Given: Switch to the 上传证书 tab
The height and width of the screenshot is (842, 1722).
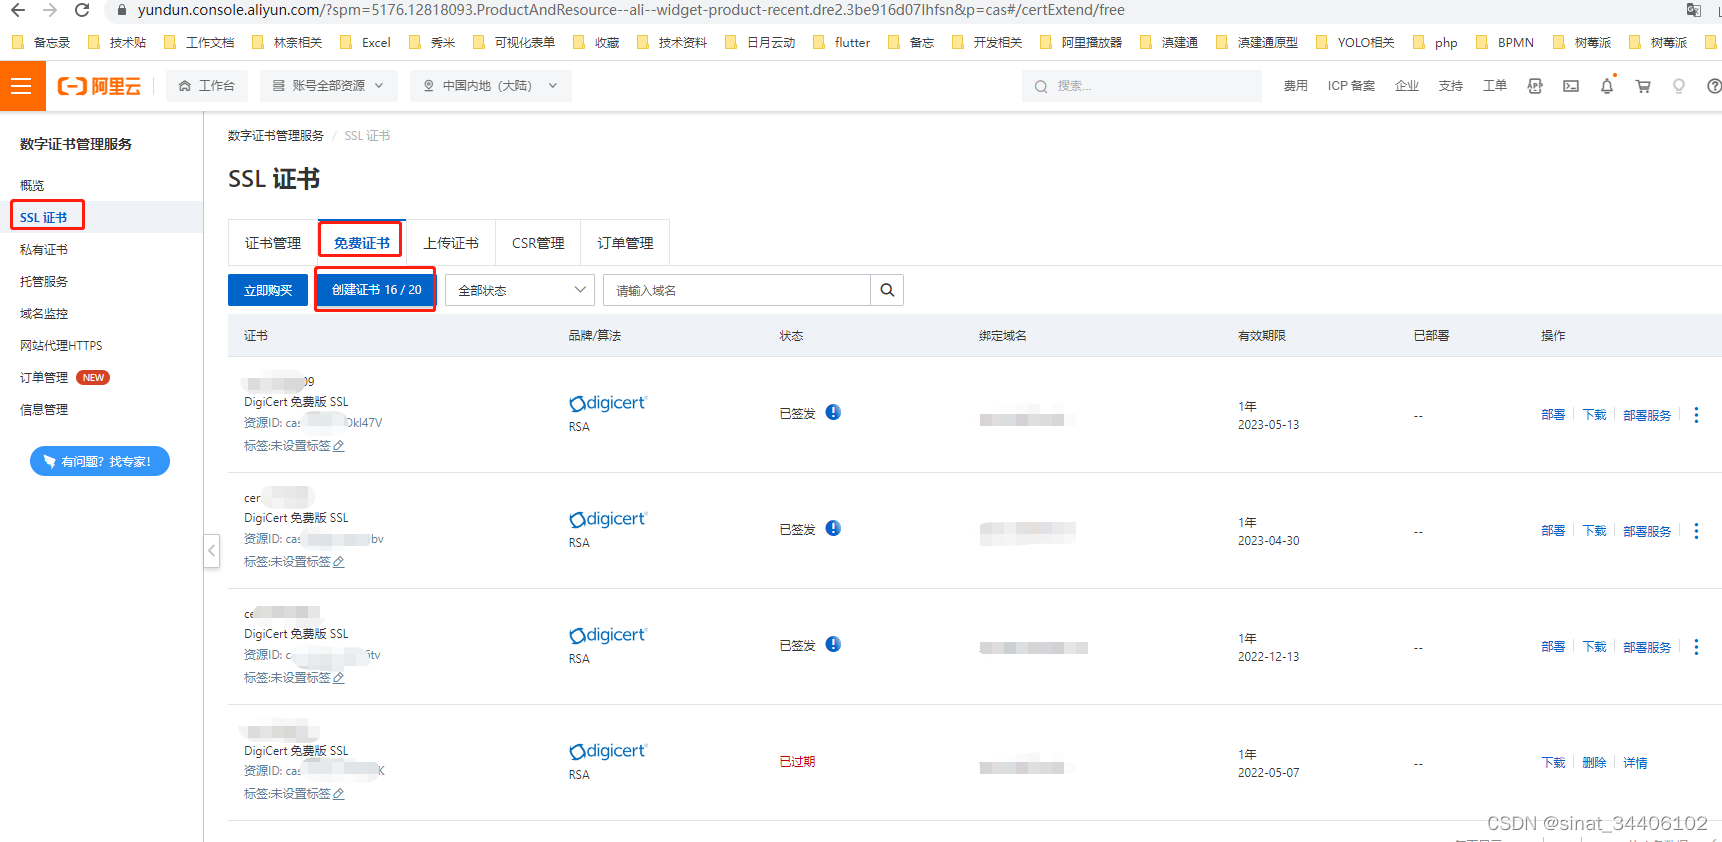Looking at the screenshot, I should click(451, 243).
